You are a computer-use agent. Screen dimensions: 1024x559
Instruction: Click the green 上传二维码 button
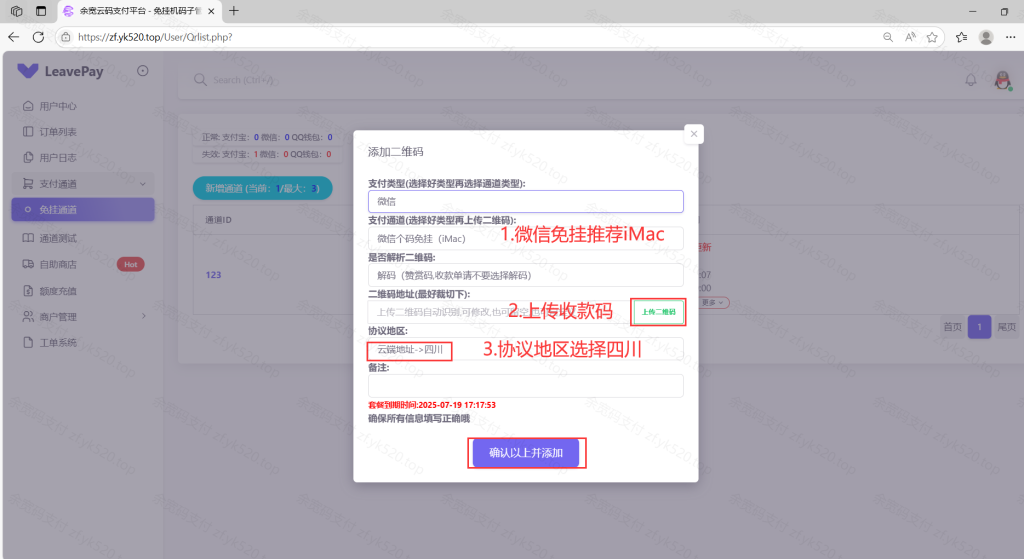click(x=657, y=312)
